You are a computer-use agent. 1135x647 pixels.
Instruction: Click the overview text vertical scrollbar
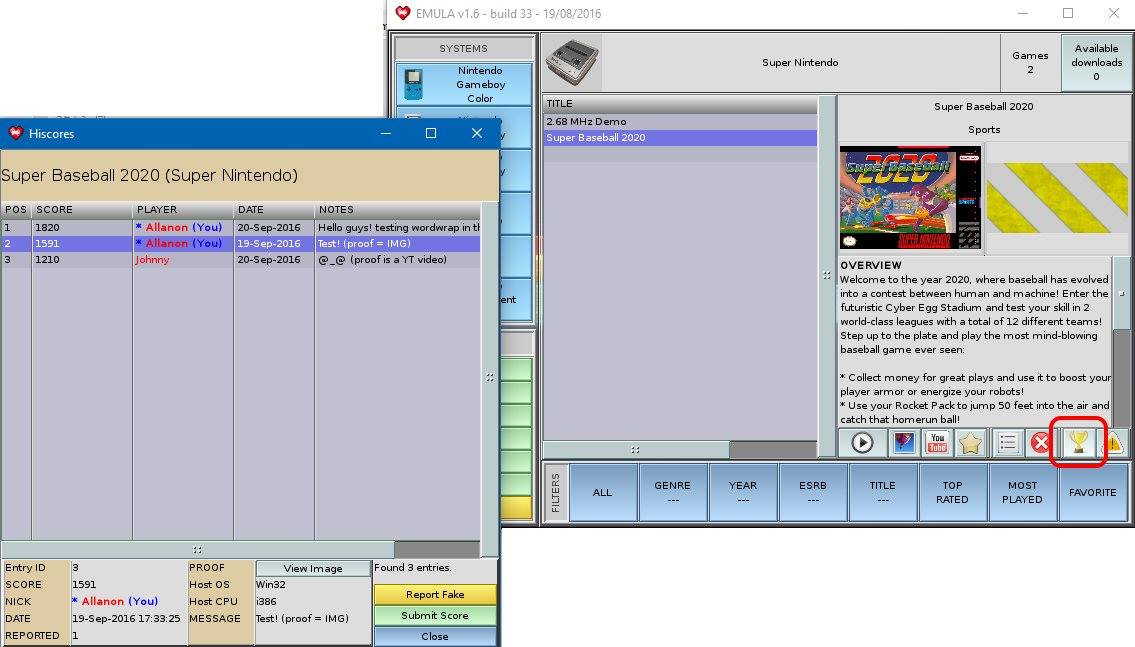pos(1121,293)
